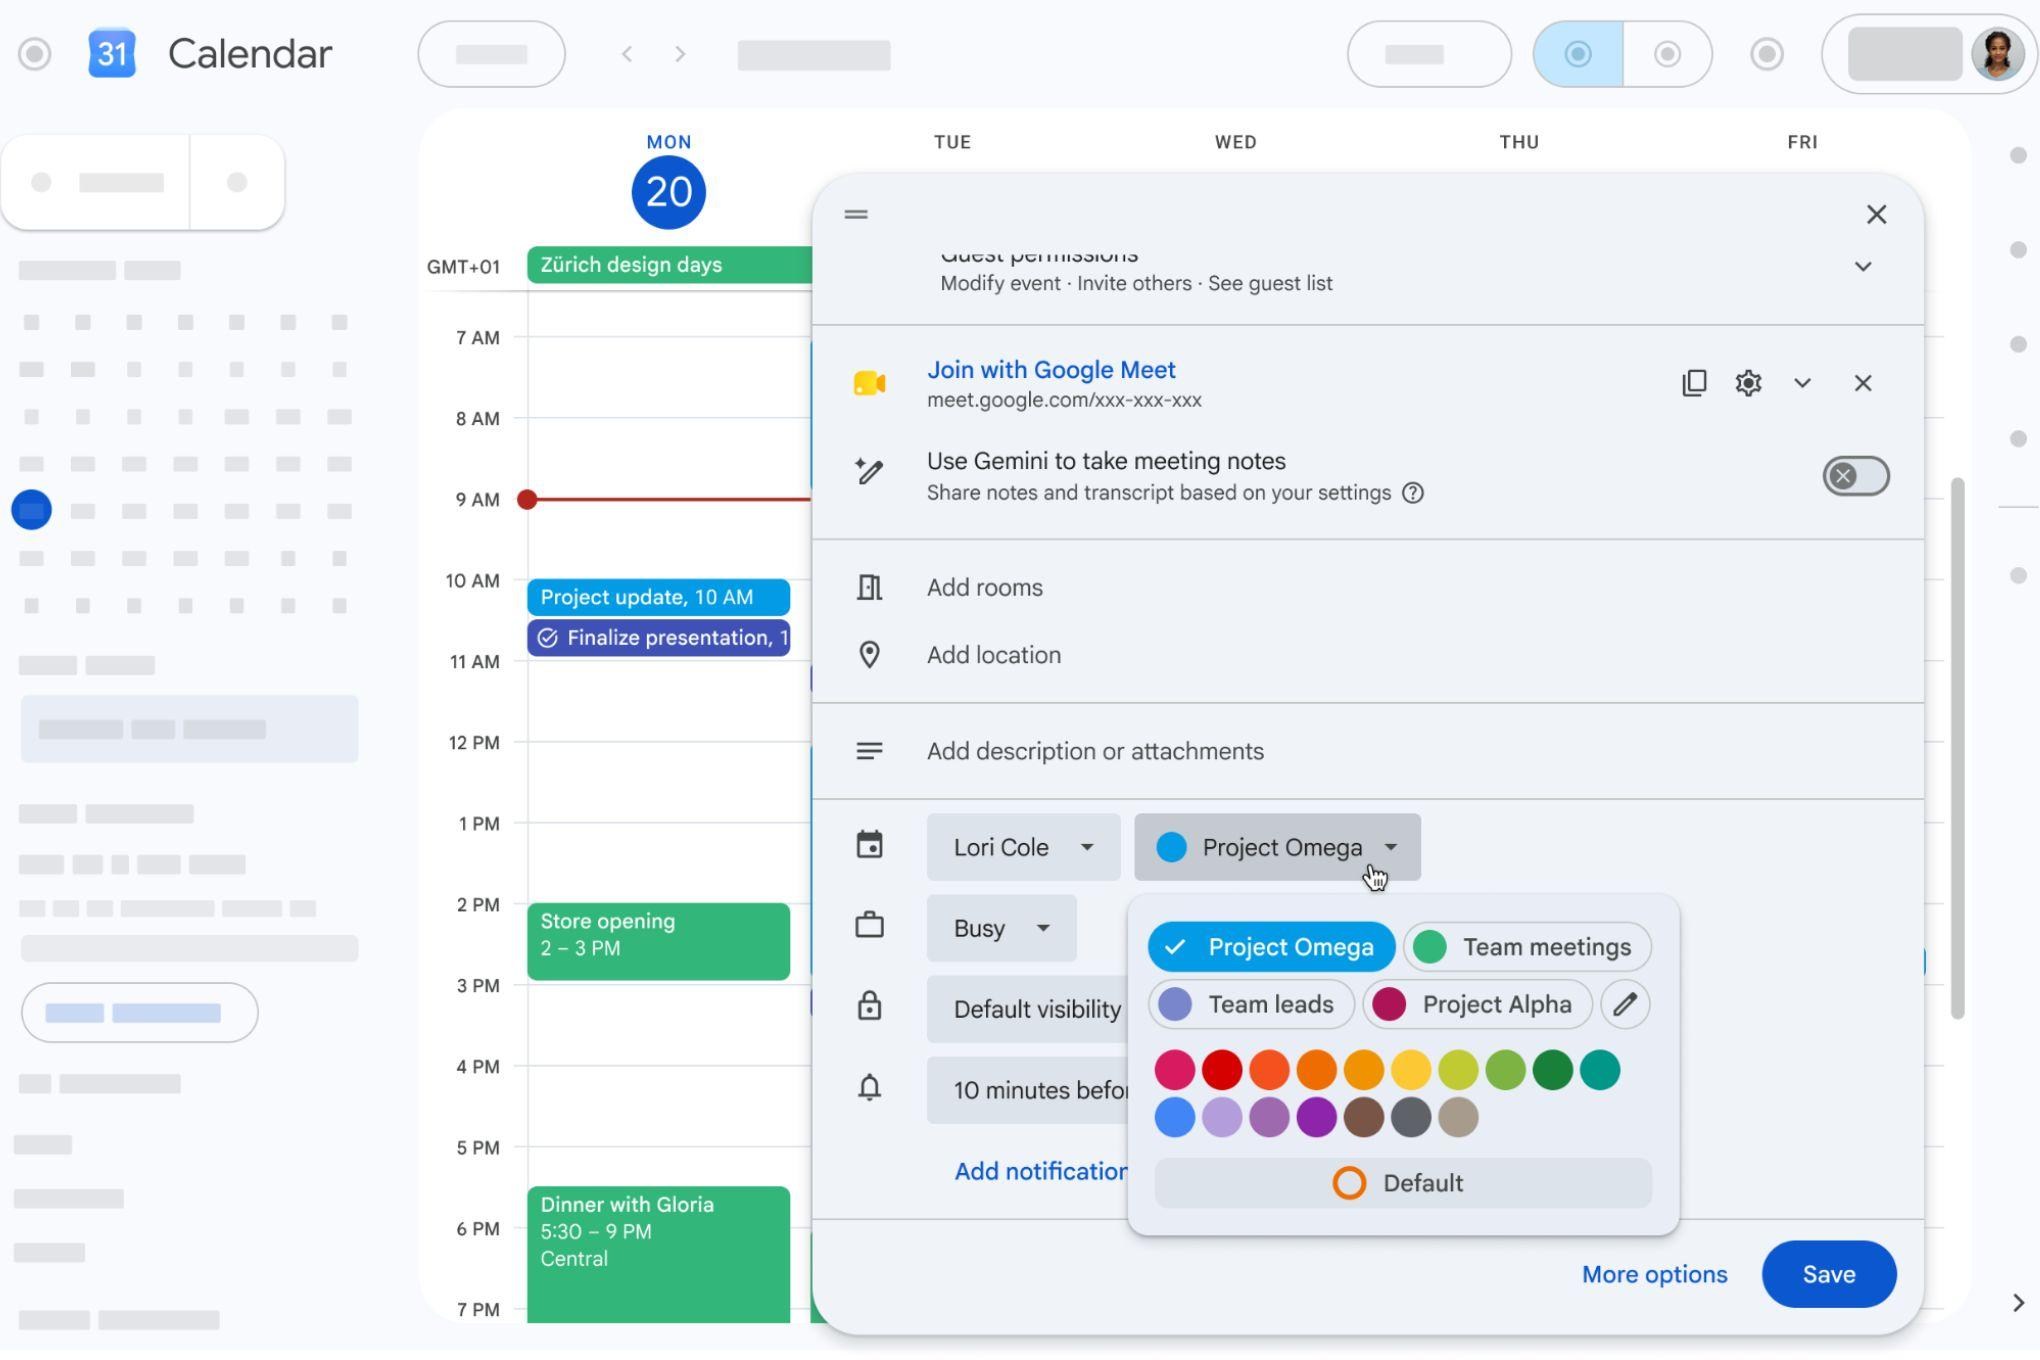Image resolution: width=2040 pixels, height=1360 pixels.
Task: Click the calendar icon beside Lori Cole
Action: (869, 846)
